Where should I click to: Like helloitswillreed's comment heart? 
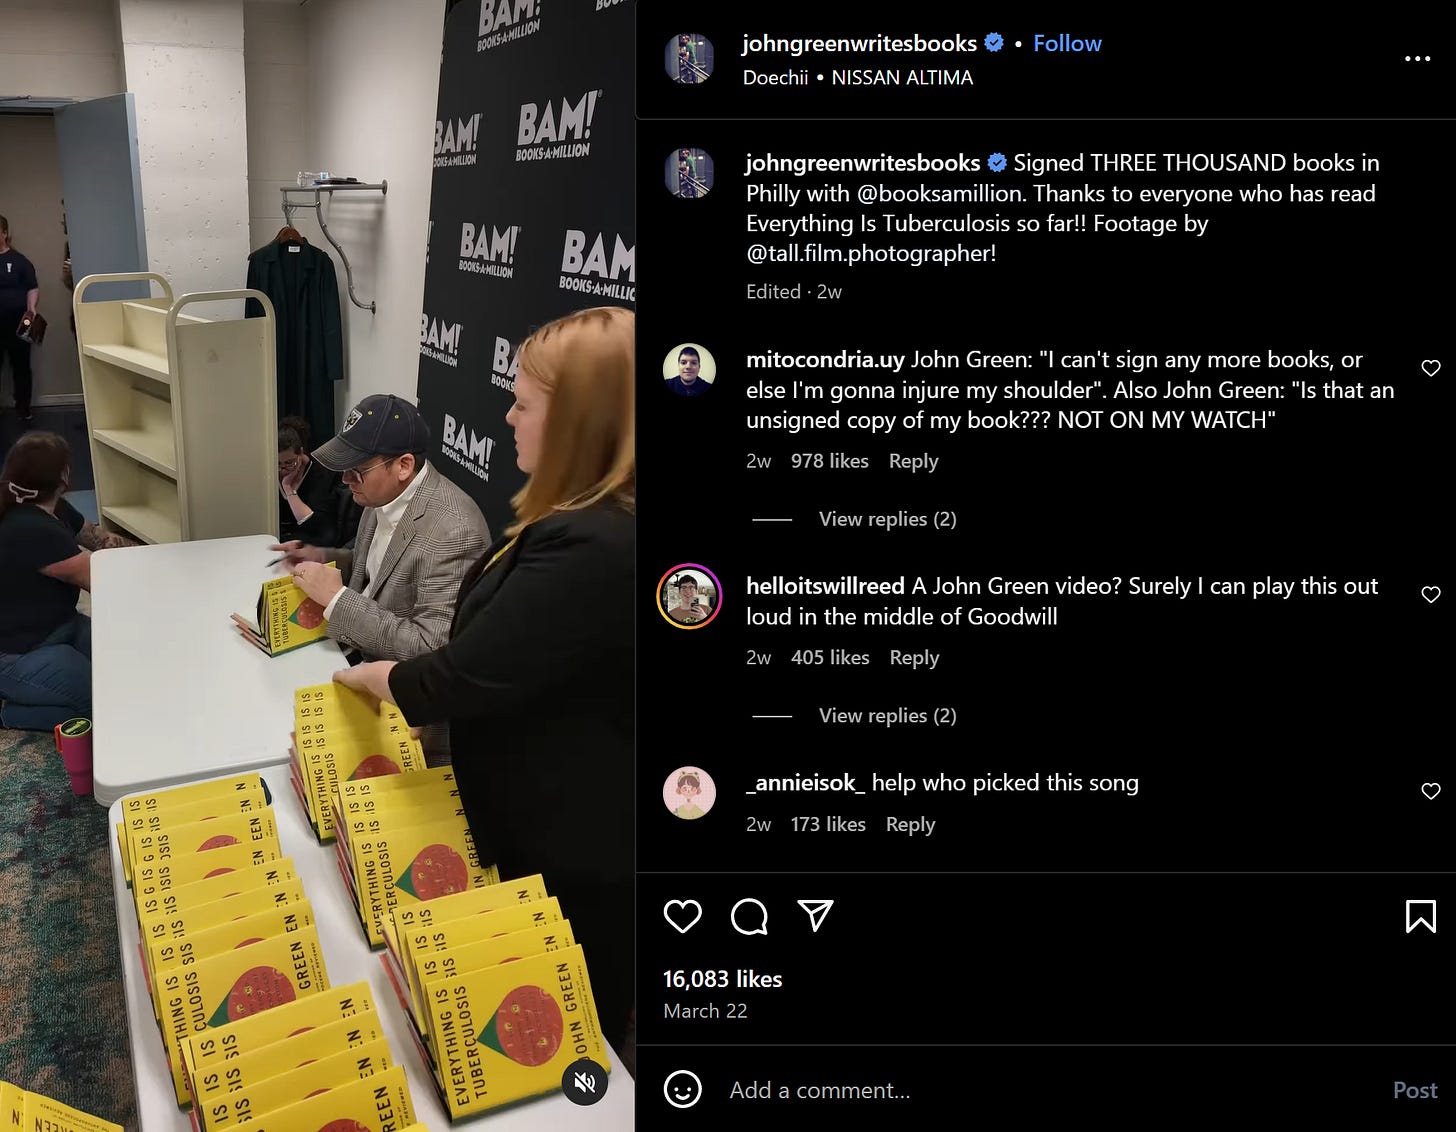[1430, 594]
